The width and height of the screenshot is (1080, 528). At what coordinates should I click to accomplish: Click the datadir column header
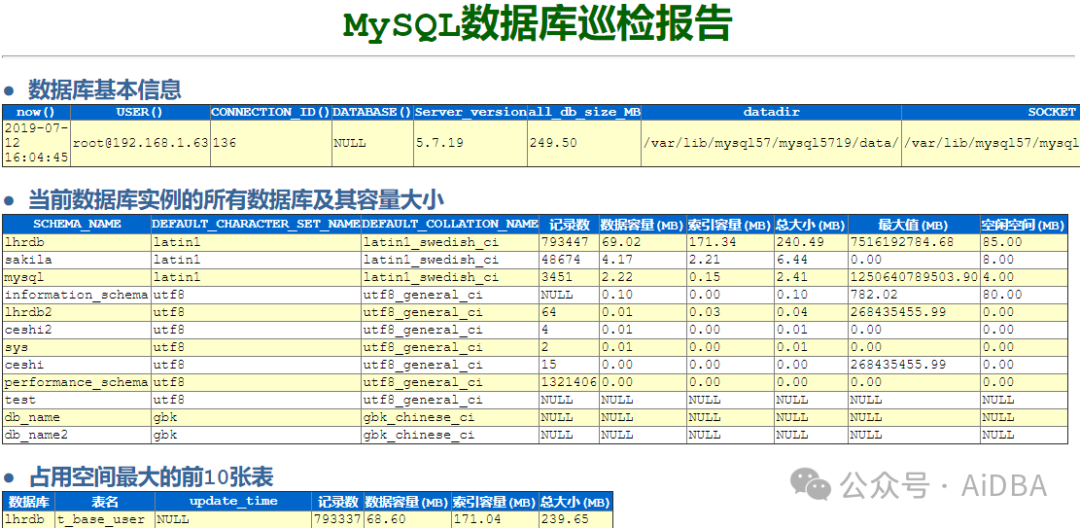771,112
